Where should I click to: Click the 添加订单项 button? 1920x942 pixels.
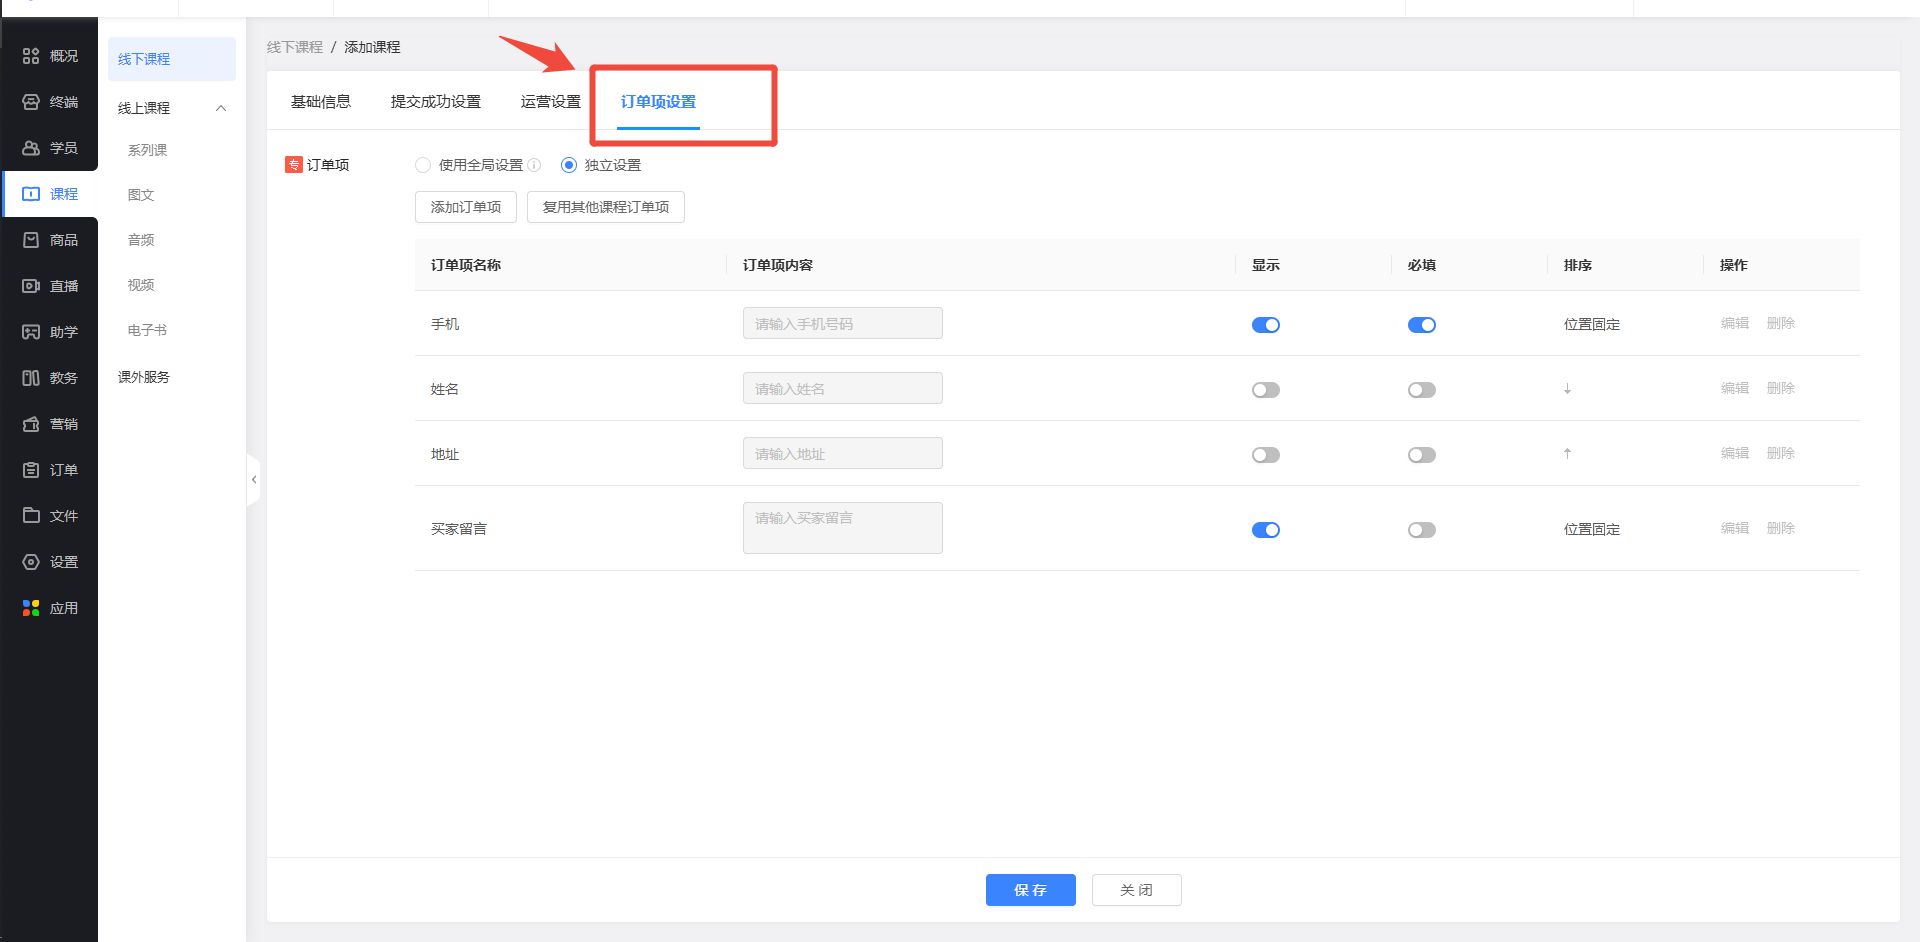coord(465,207)
